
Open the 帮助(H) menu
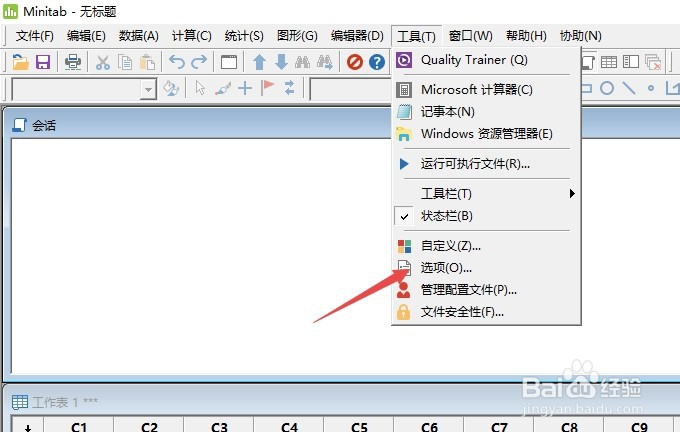[526, 36]
